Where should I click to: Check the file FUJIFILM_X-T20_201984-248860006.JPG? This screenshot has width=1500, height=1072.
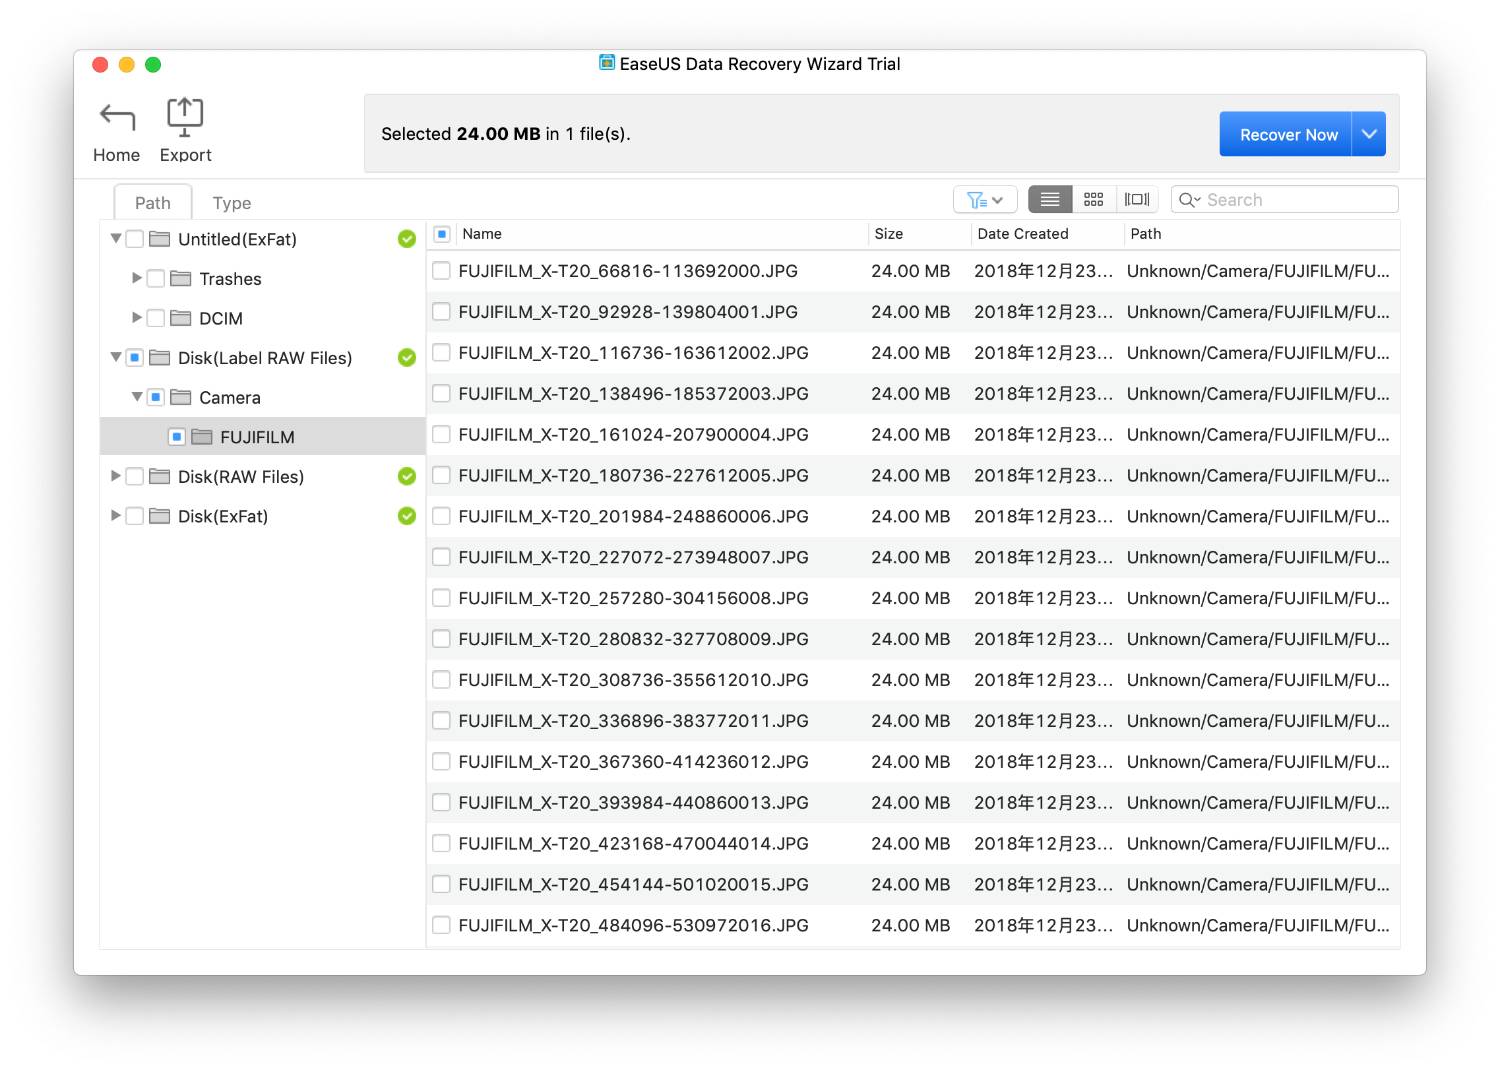pyautogui.click(x=441, y=517)
